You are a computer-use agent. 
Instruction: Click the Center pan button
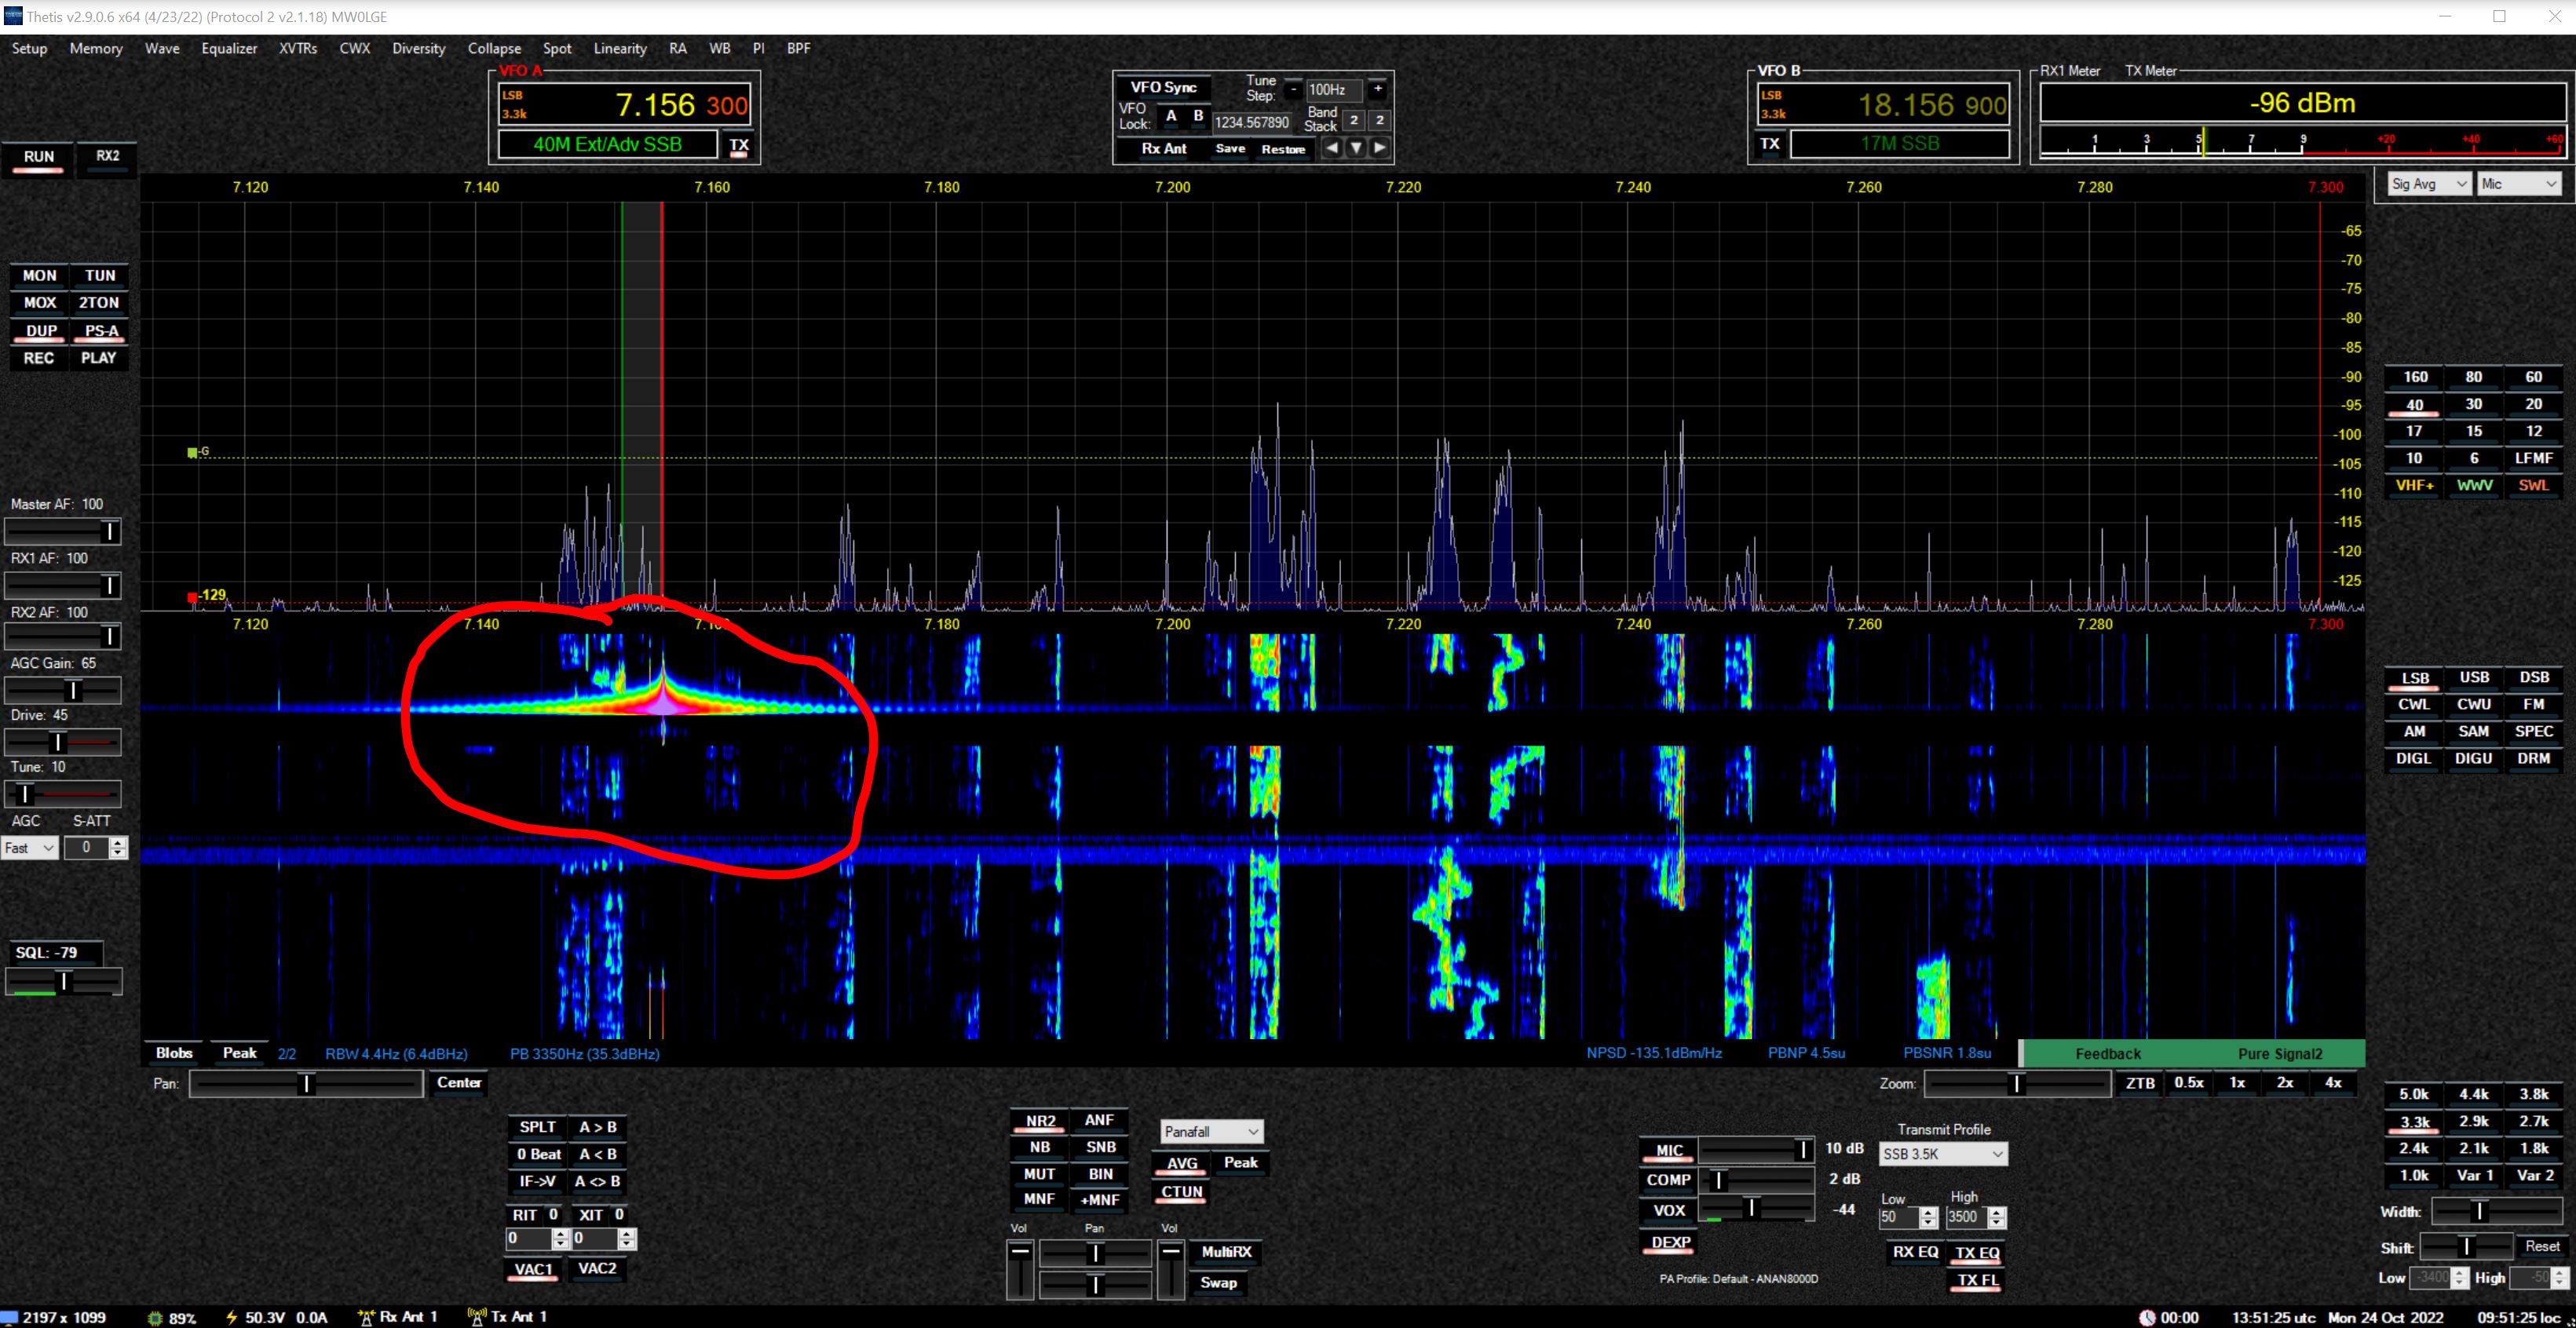459,1083
